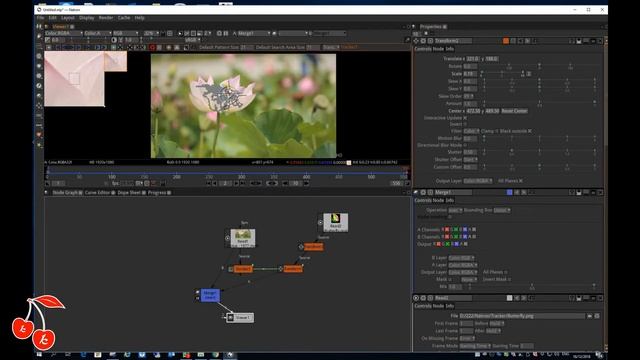Open the Color.A alpha channel dropdown

(98, 33)
